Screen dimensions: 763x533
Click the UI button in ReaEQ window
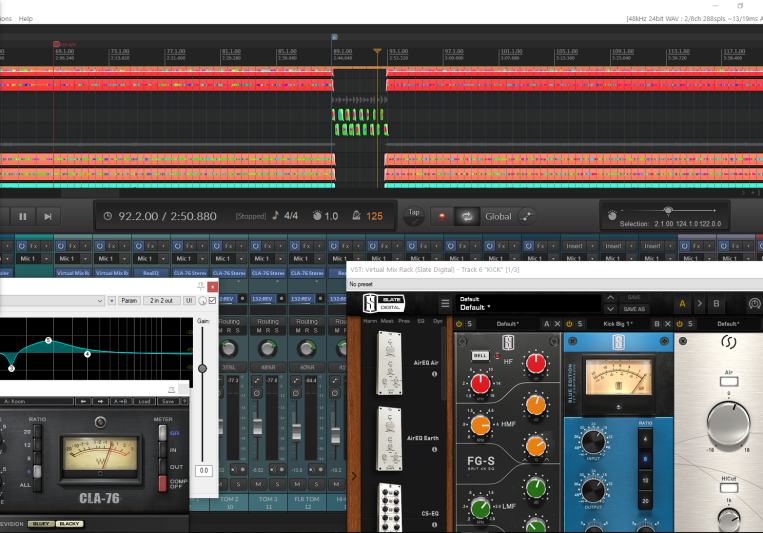[189, 301]
